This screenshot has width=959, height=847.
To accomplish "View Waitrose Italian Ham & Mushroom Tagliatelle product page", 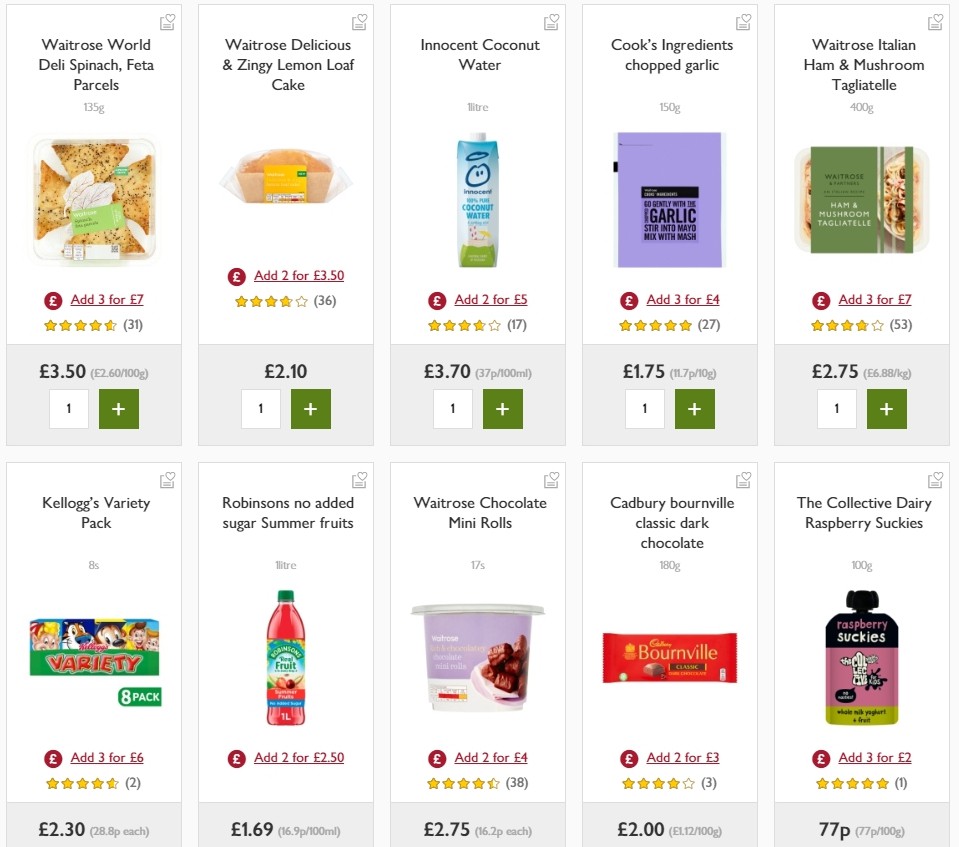I will pos(861,198).
